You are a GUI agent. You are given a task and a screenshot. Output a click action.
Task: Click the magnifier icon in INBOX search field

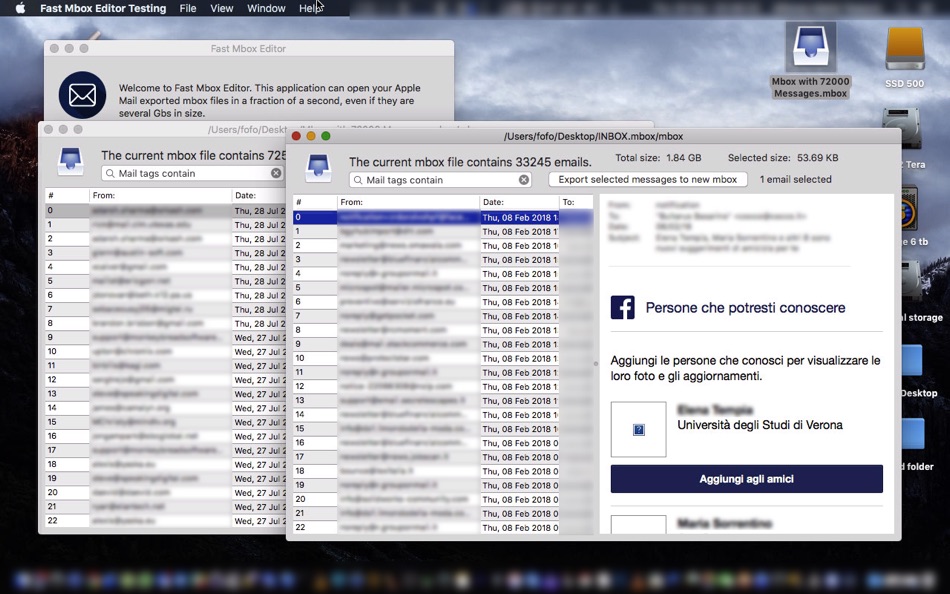358,180
